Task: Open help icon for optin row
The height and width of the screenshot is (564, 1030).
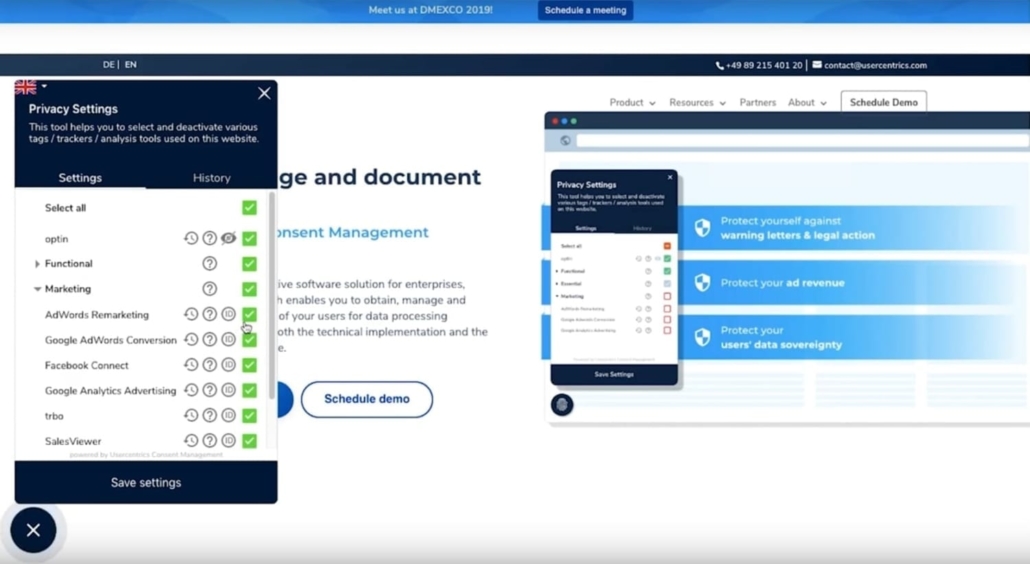Action: pyautogui.click(x=210, y=238)
